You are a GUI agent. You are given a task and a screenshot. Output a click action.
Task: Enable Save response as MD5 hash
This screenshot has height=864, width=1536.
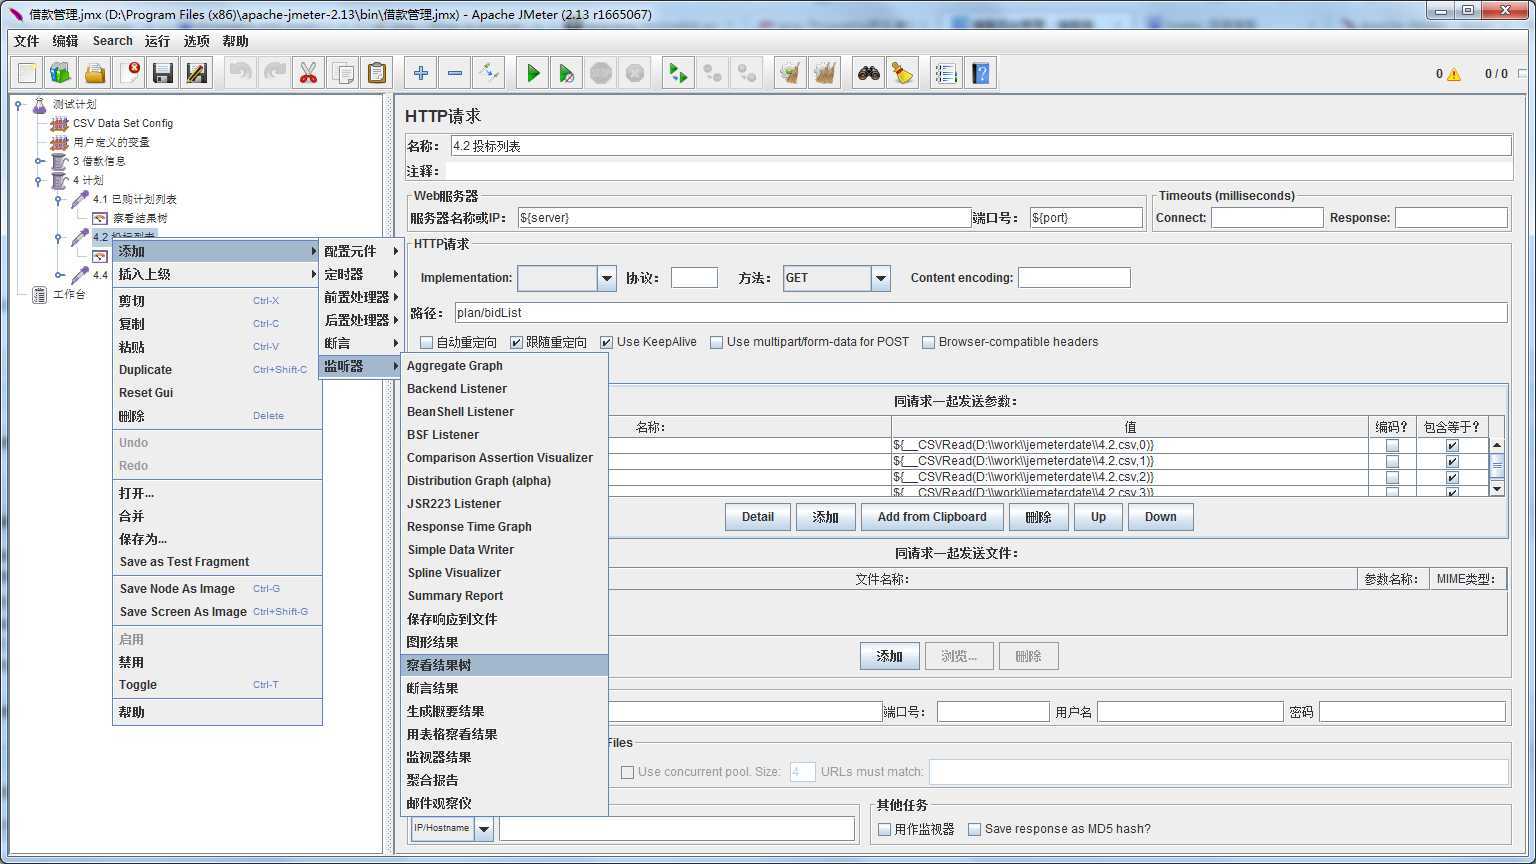(974, 829)
